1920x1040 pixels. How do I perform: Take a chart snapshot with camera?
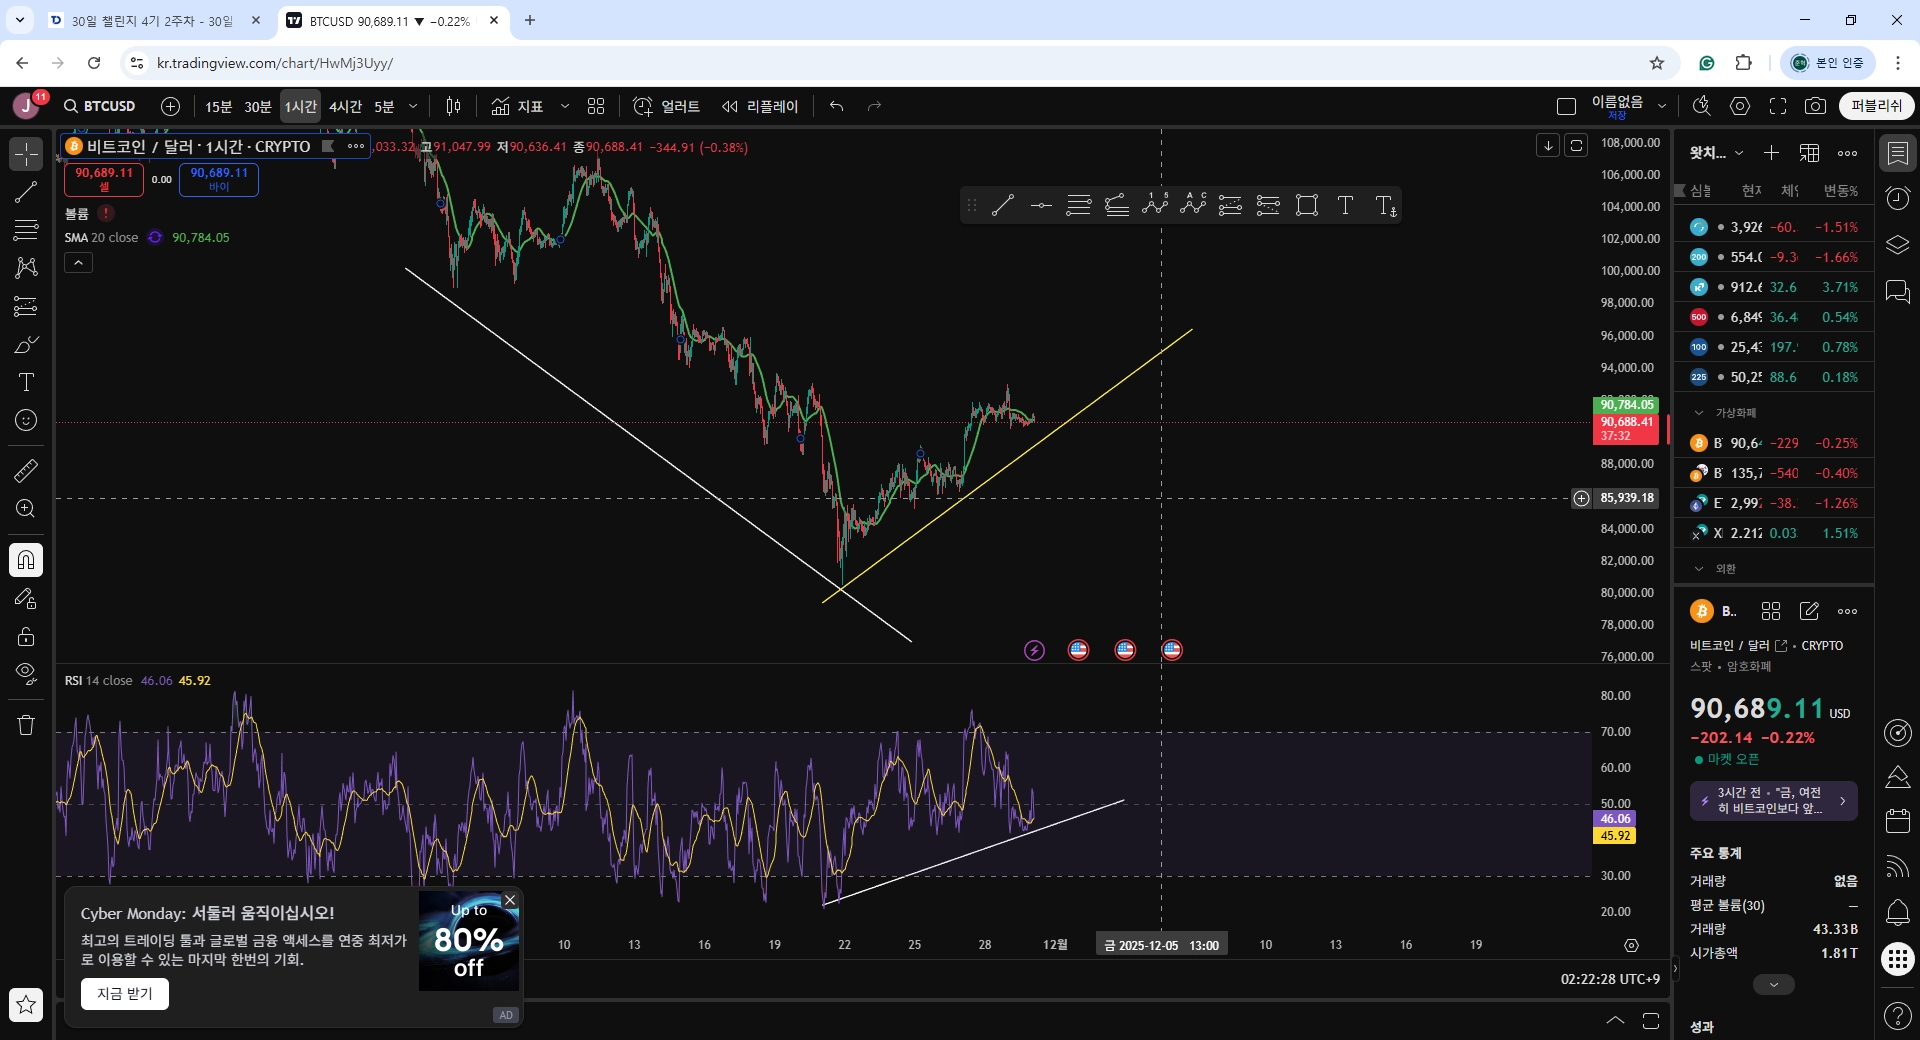pyautogui.click(x=1816, y=106)
